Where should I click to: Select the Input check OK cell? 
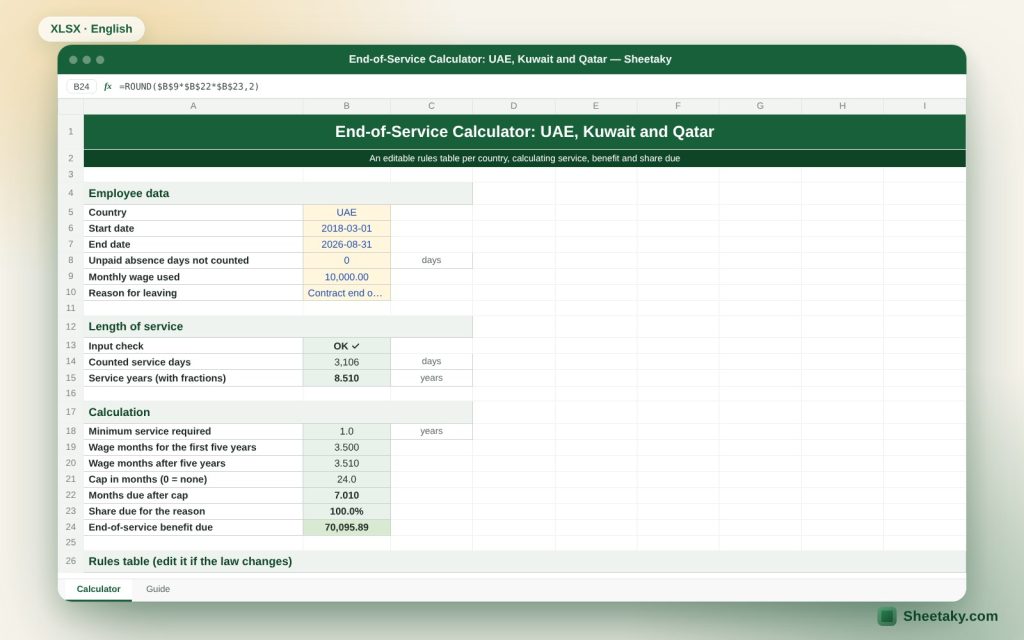pos(347,346)
